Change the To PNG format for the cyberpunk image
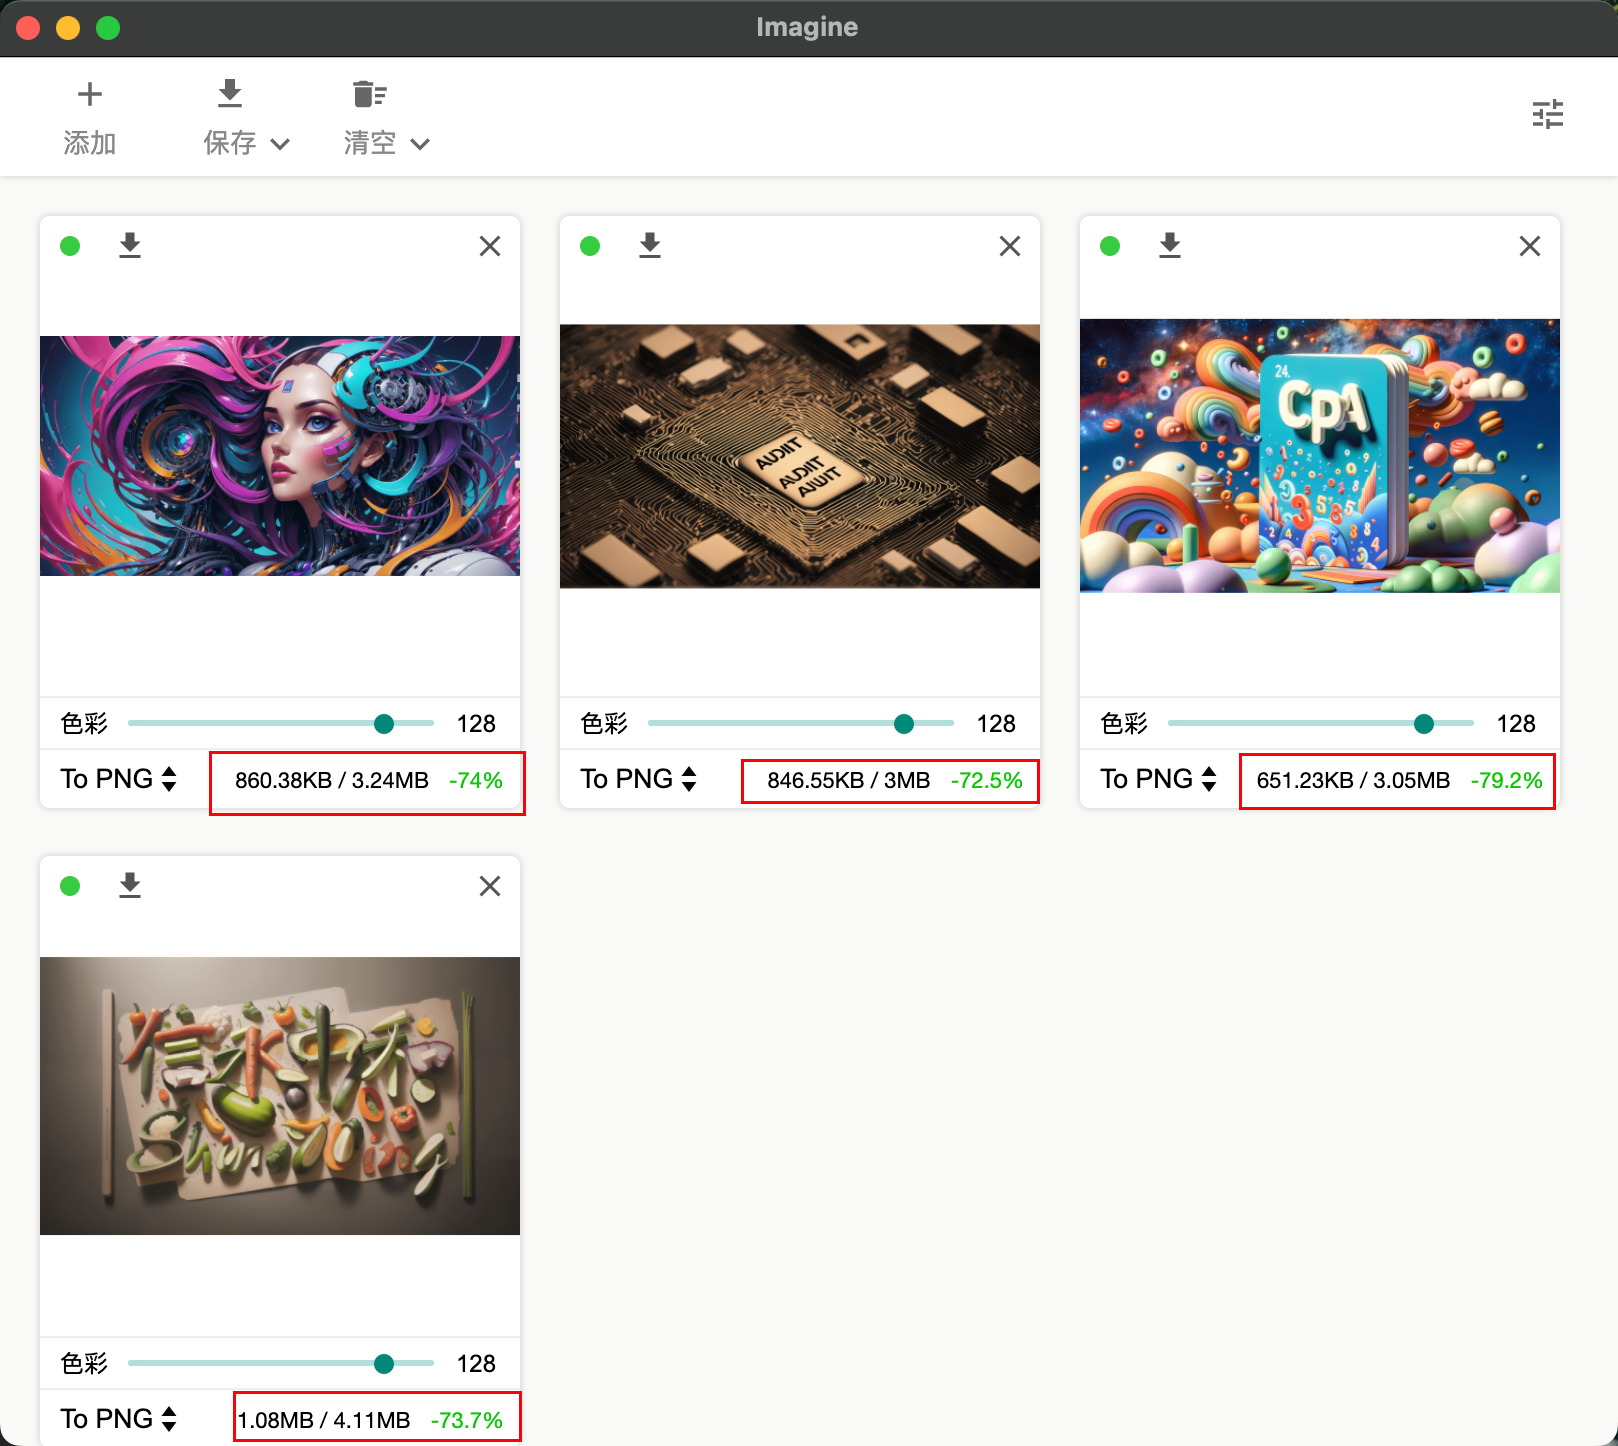1618x1446 pixels. point(119,779)
